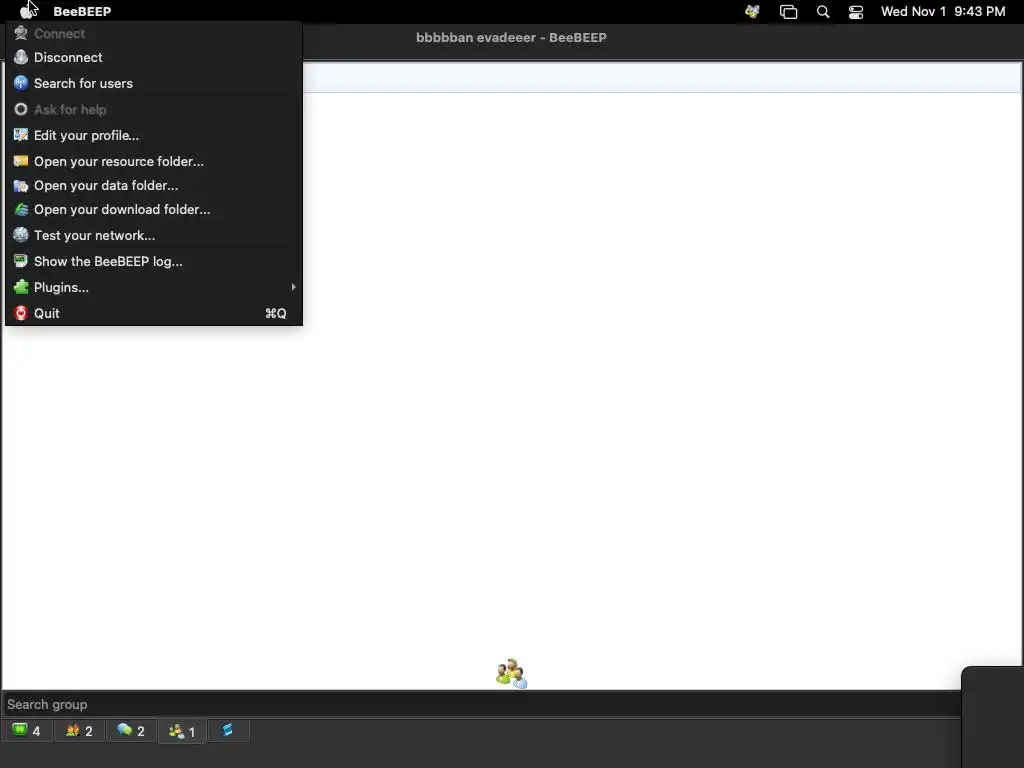Click the screen mirroring menu bar icon
This screenshot has width=1024, height=768.
click(788, 12)
